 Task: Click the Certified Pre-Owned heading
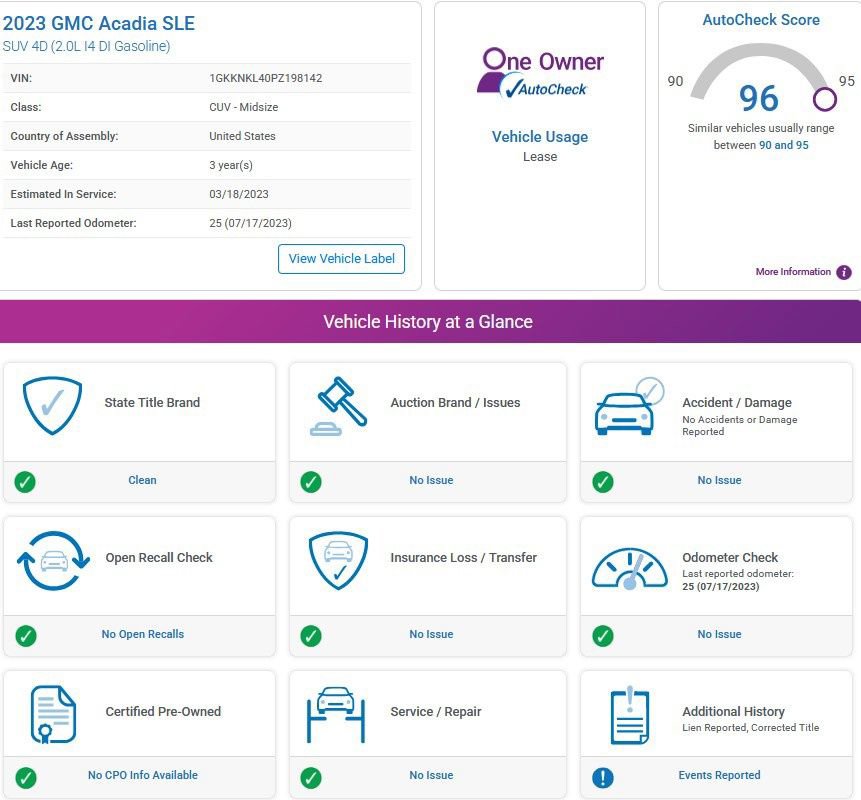163,712
